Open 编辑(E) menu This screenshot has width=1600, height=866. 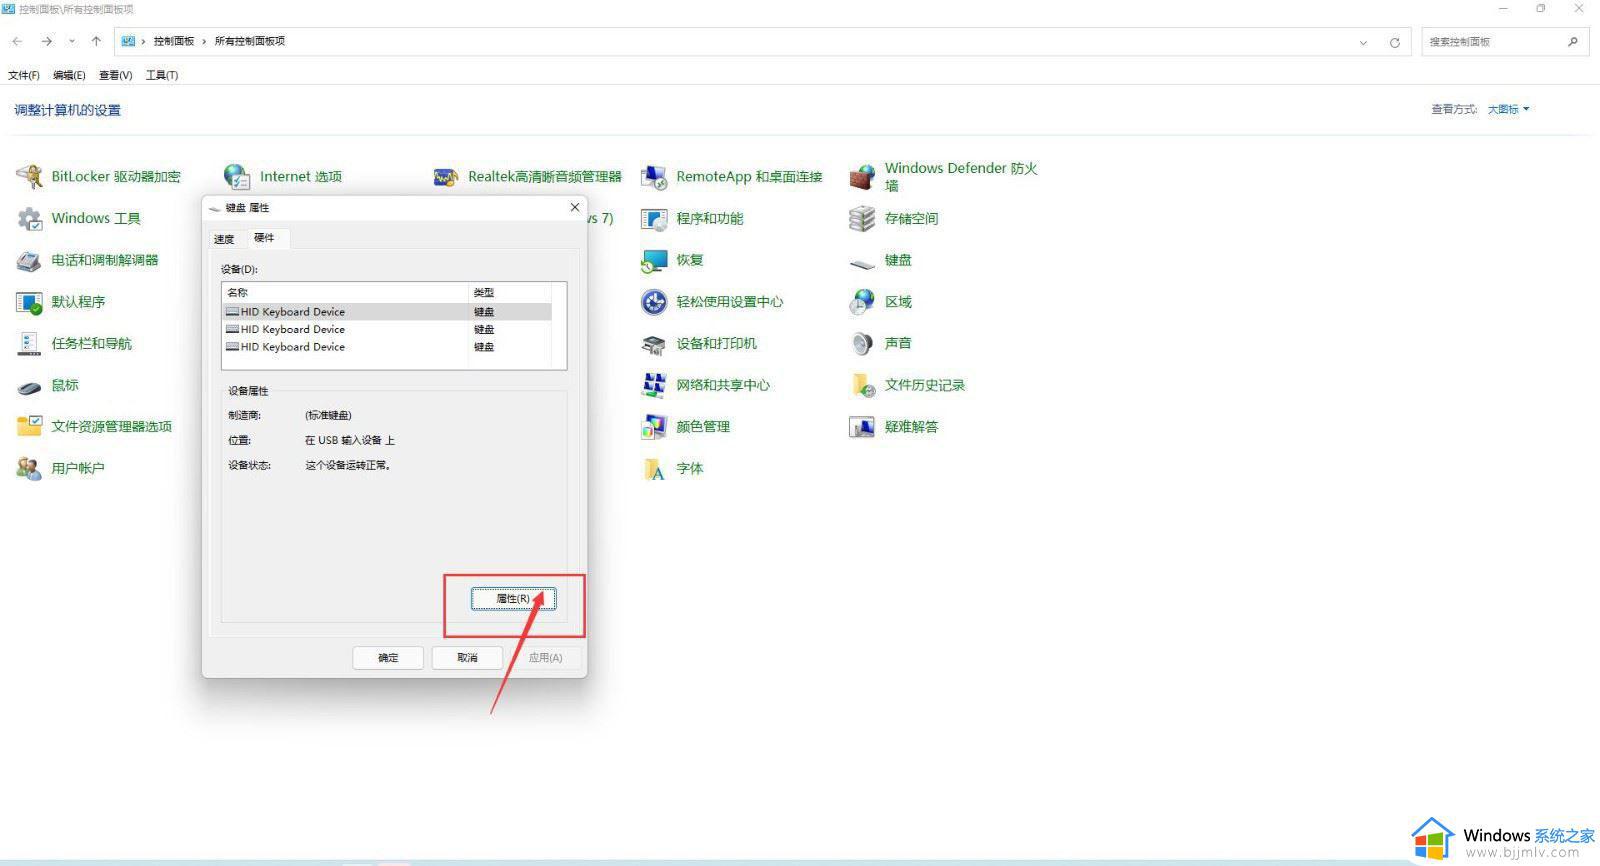click(69, 75)
